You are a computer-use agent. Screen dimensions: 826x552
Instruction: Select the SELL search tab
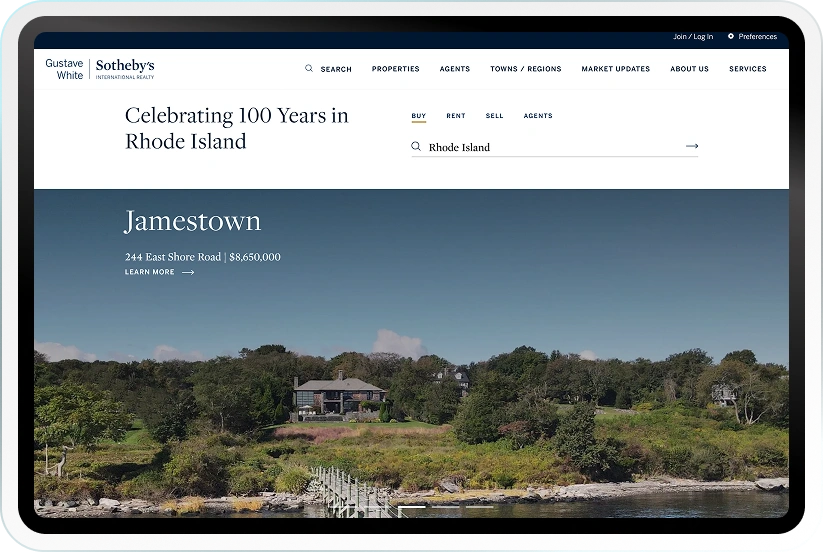click(x=494, y=116)
